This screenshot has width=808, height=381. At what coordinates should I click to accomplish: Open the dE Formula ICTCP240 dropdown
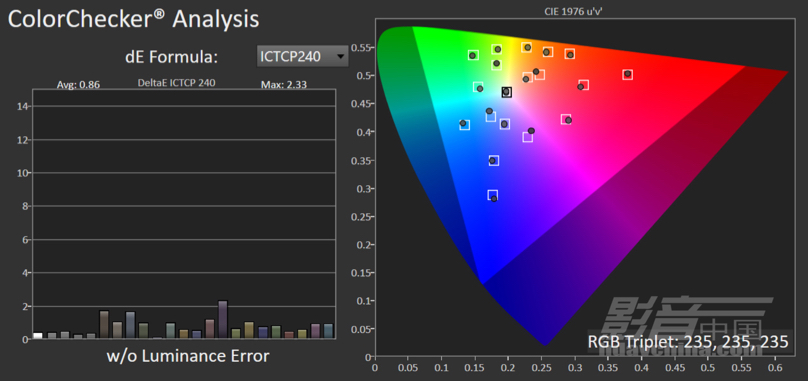pyautogui.click(x=302, y=56)
